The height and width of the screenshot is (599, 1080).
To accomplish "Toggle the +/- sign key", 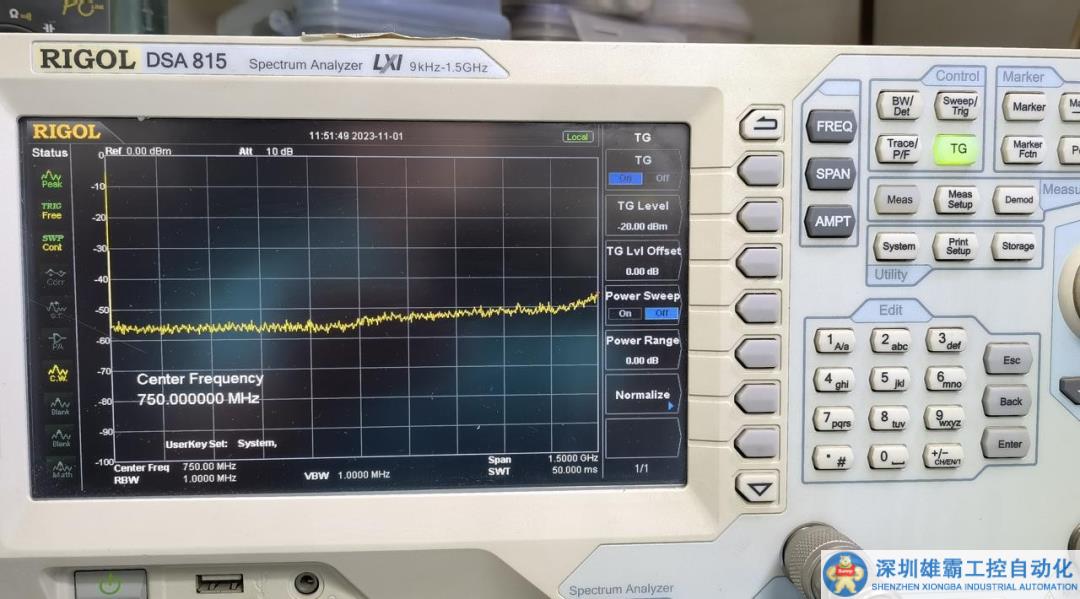I will point(943,457).
